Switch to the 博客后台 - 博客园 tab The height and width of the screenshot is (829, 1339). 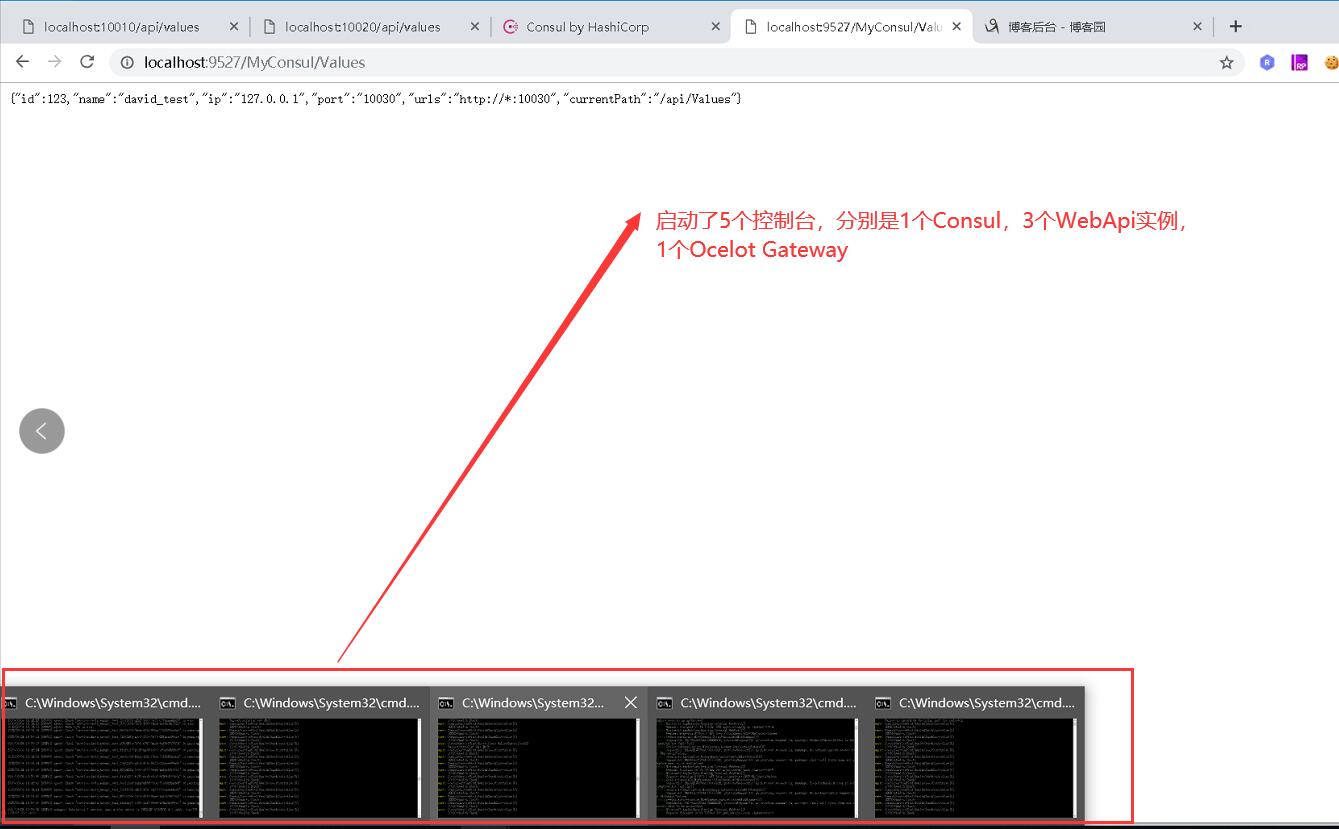pyautogui.click(x=1093, y=27)
